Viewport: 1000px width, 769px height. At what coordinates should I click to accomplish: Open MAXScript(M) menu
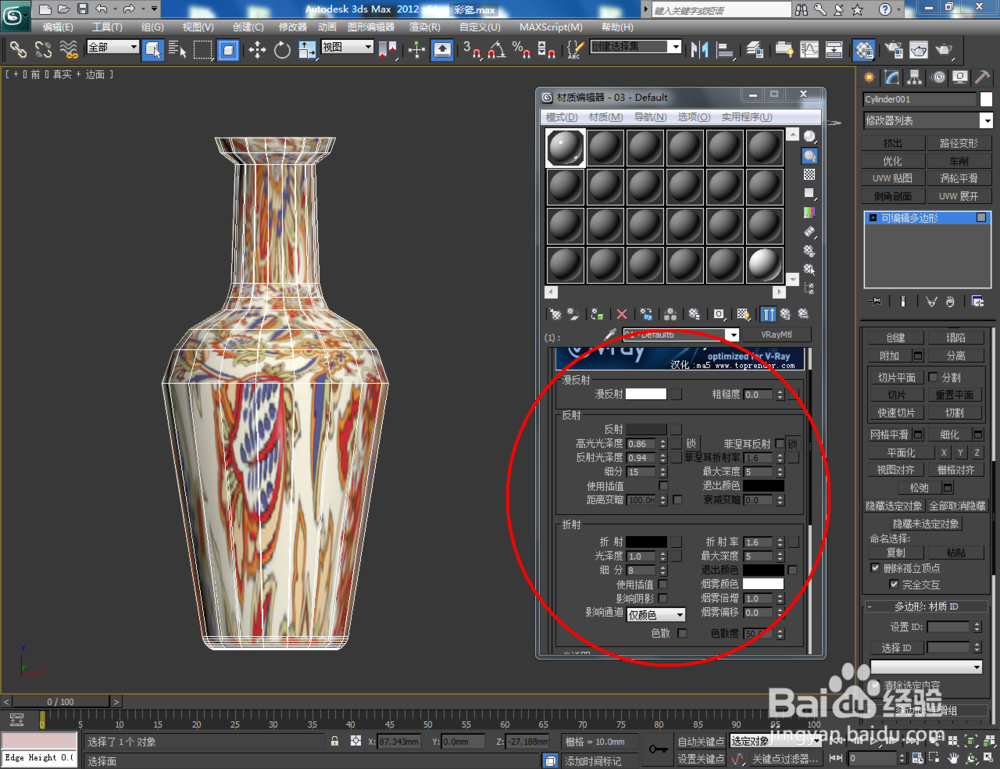click(x=550, y=27)
